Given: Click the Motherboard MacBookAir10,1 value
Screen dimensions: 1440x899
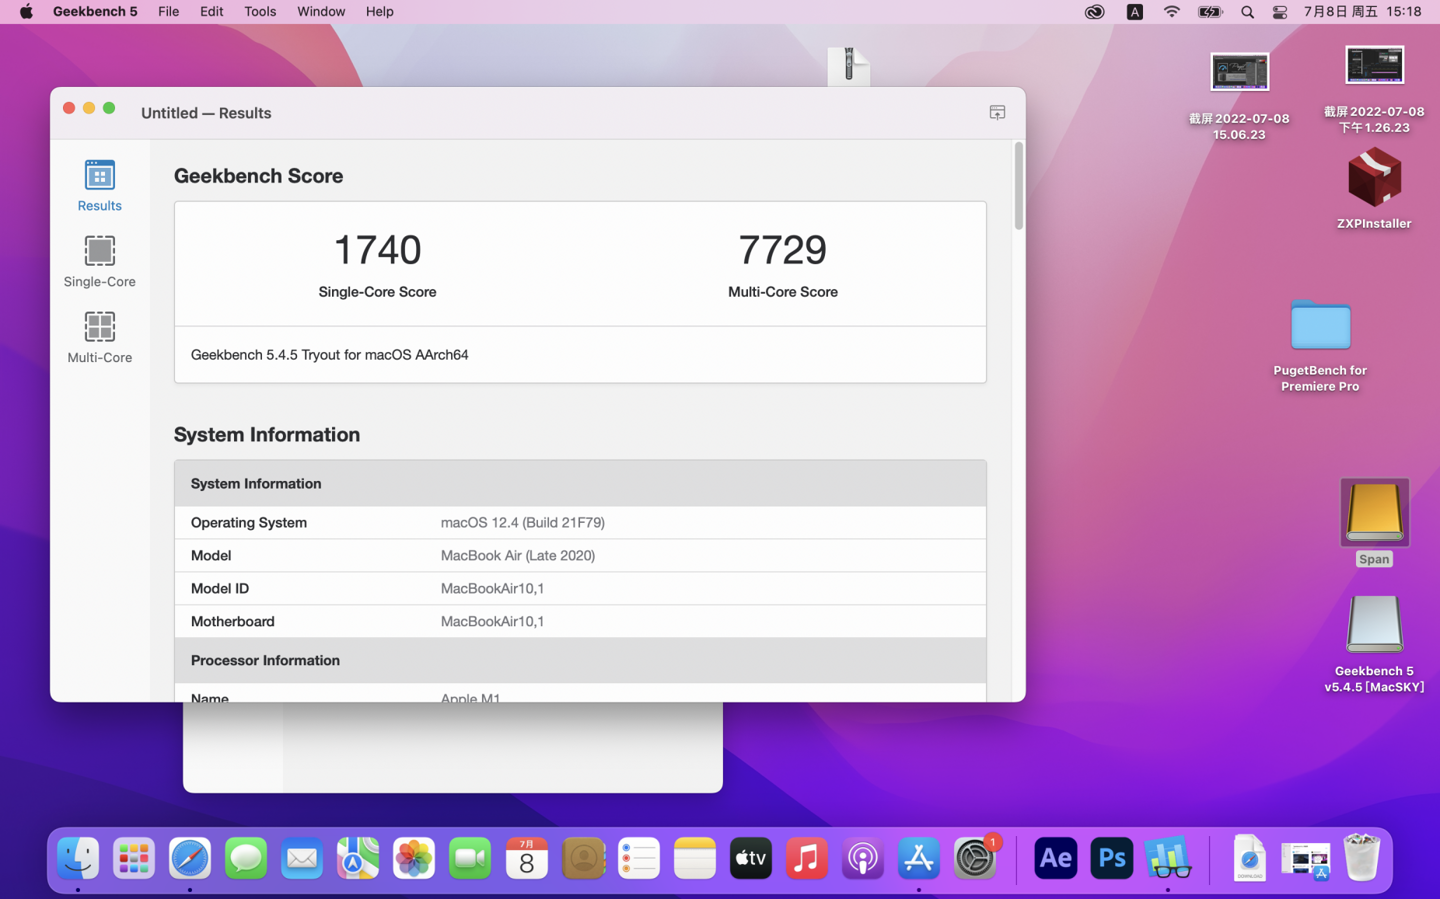Looking at the screenshot, I should click(x=492, y=621).
